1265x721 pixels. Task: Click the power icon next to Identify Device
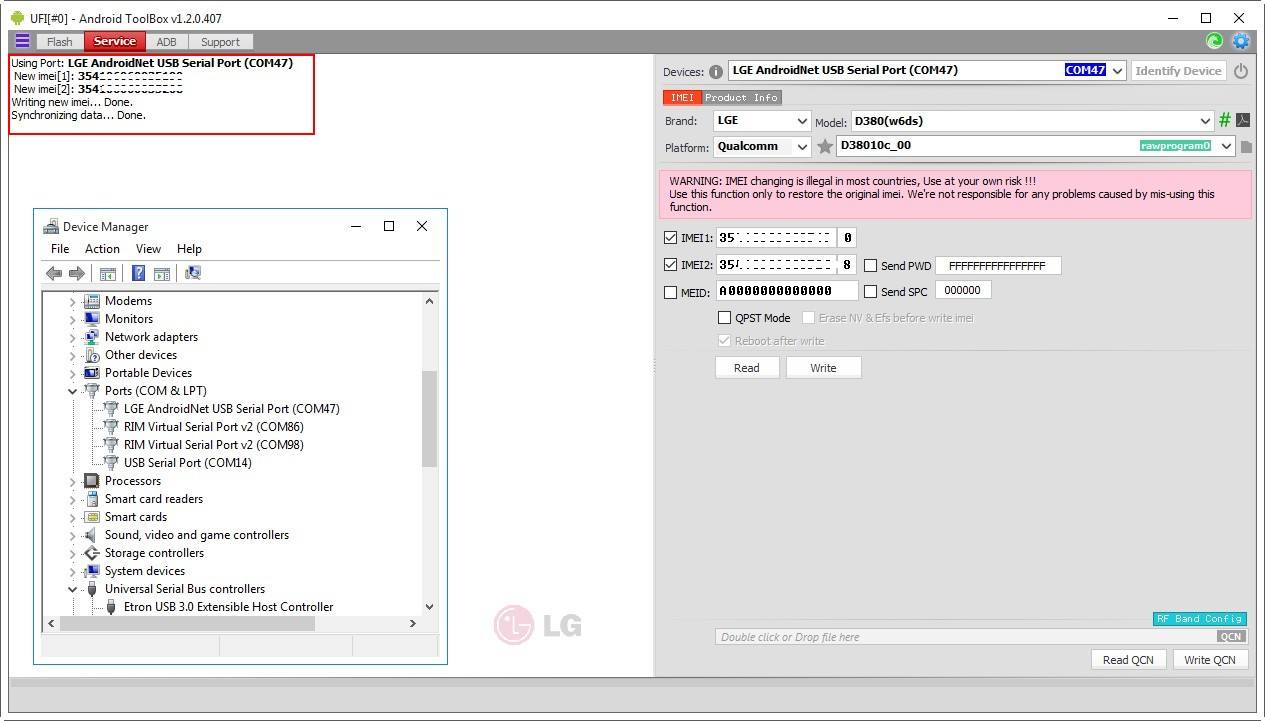pyautogui.click(x=1241, y=71)
